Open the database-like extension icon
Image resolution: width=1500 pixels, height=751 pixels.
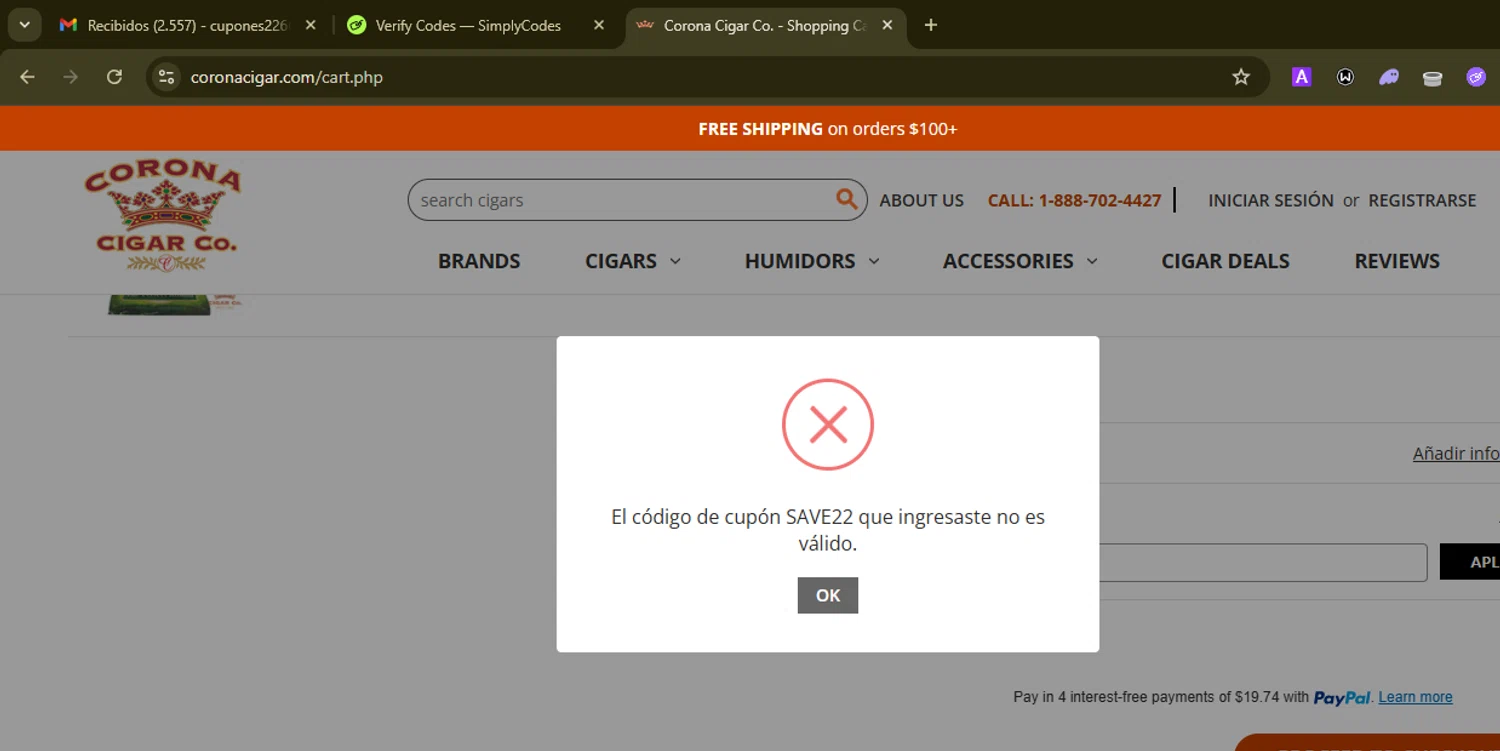1432,77
